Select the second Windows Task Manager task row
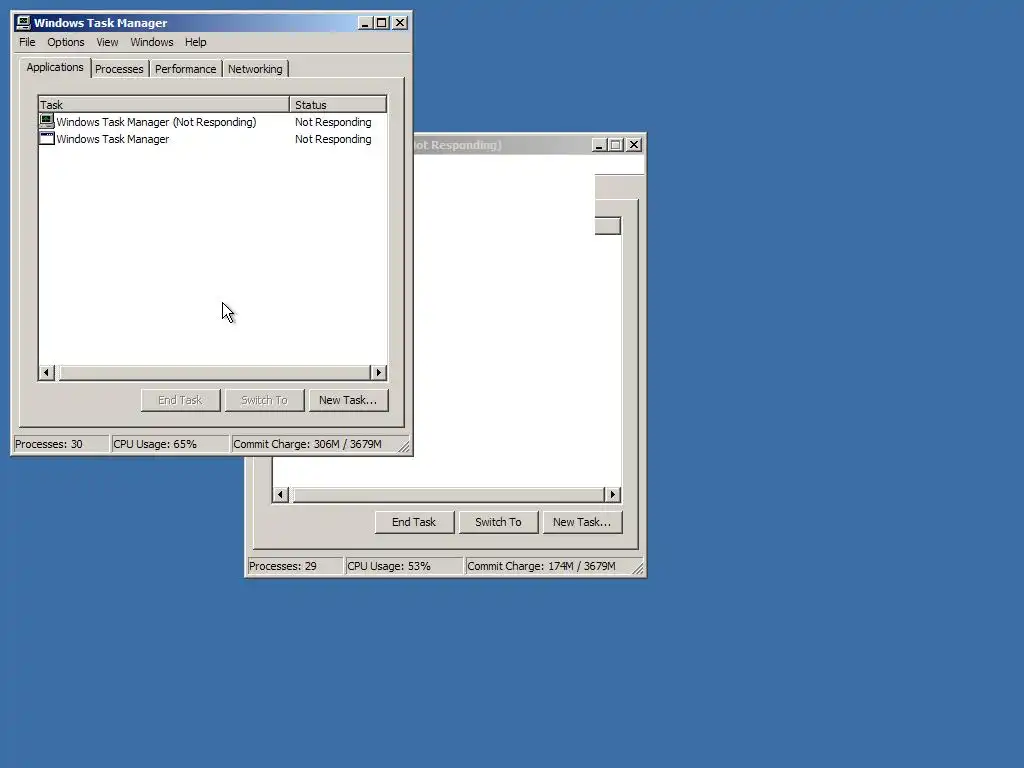This screenshot has height=768, width=1024. (x=213, y=139)
